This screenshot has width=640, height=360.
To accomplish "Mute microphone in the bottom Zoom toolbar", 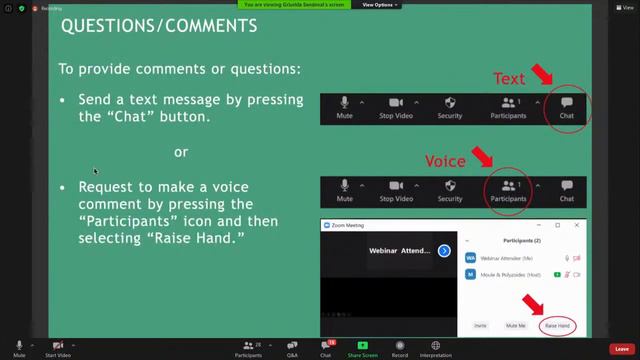I will (19, 349).
